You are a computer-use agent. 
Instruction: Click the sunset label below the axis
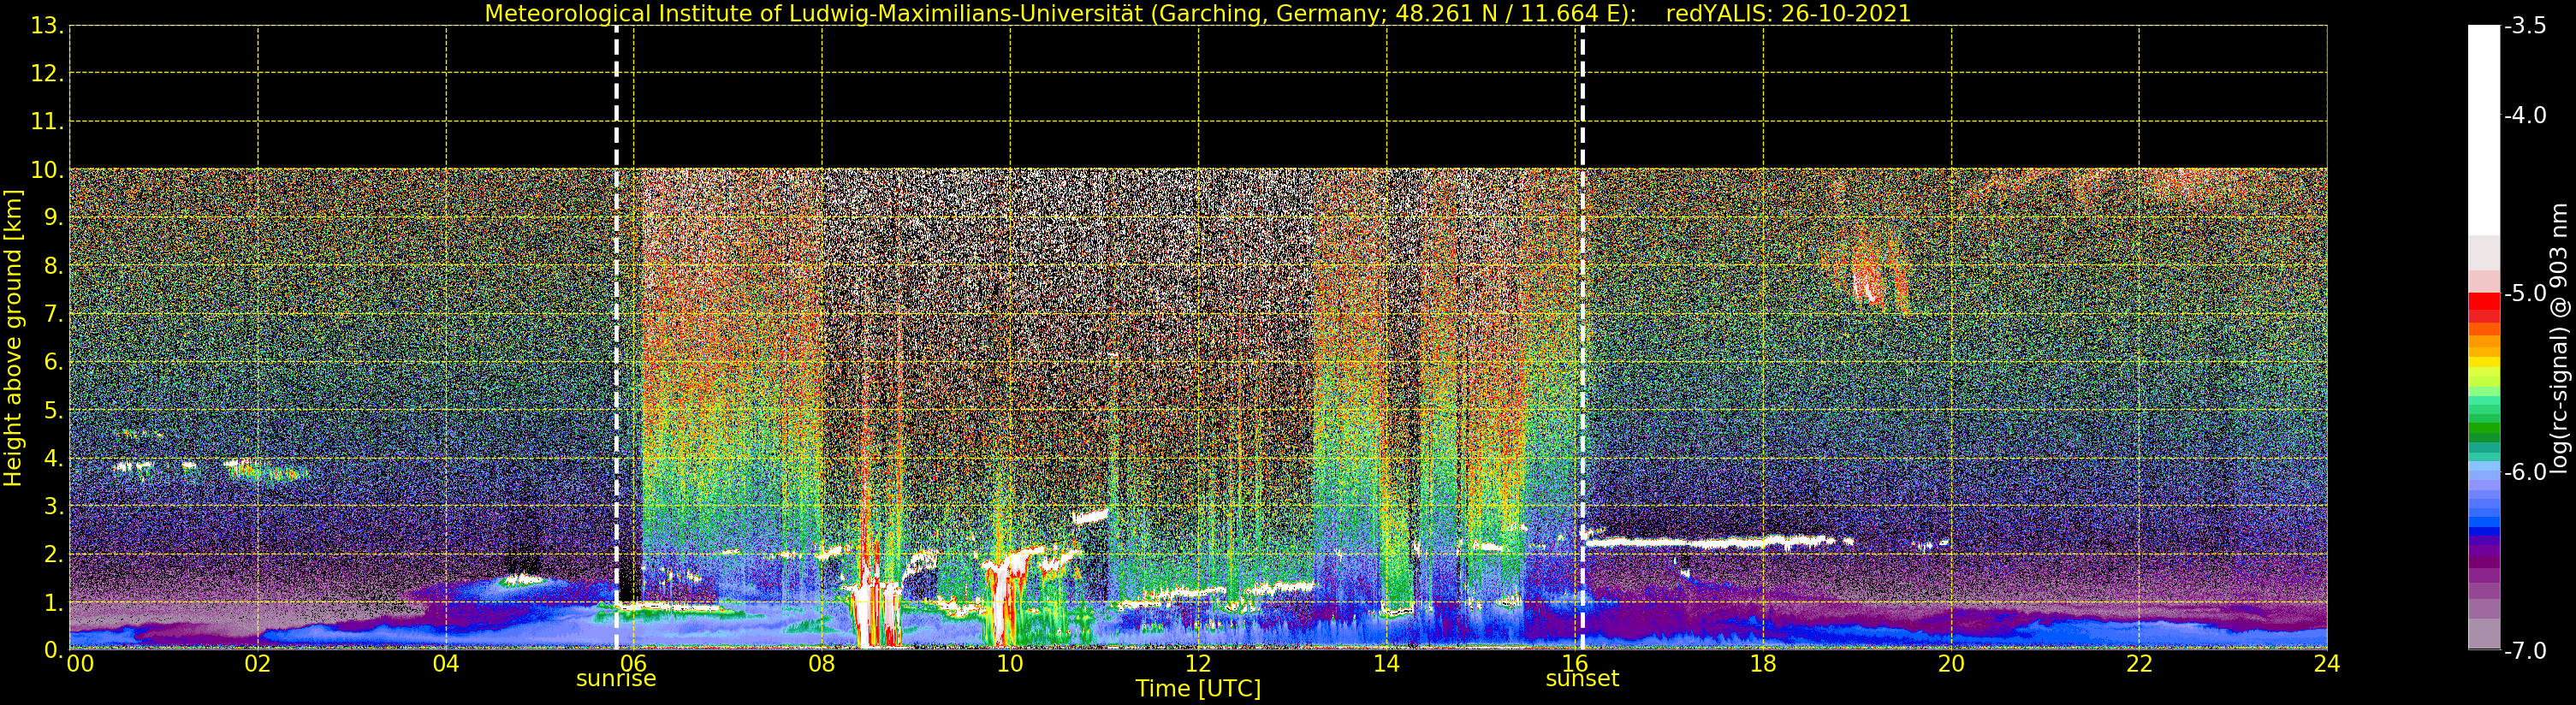pyautogui.click(x=1582, y=679)
